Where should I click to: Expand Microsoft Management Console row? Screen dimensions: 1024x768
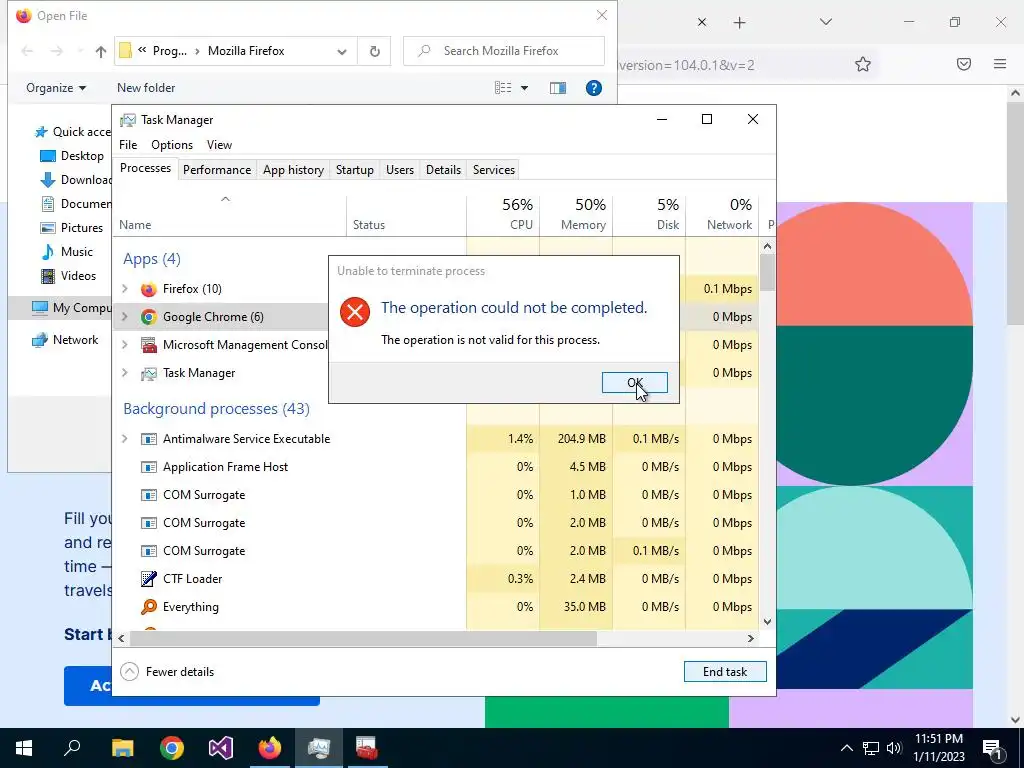tap(125, 345)
